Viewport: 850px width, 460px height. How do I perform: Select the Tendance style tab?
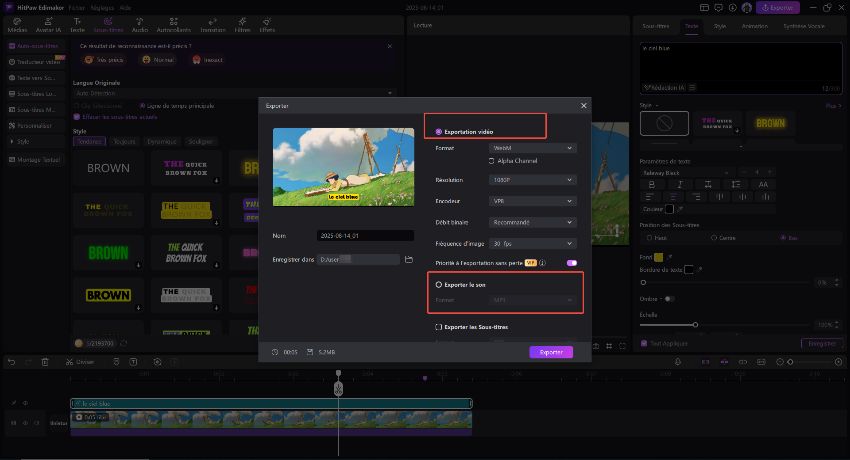tap(90, 141)
